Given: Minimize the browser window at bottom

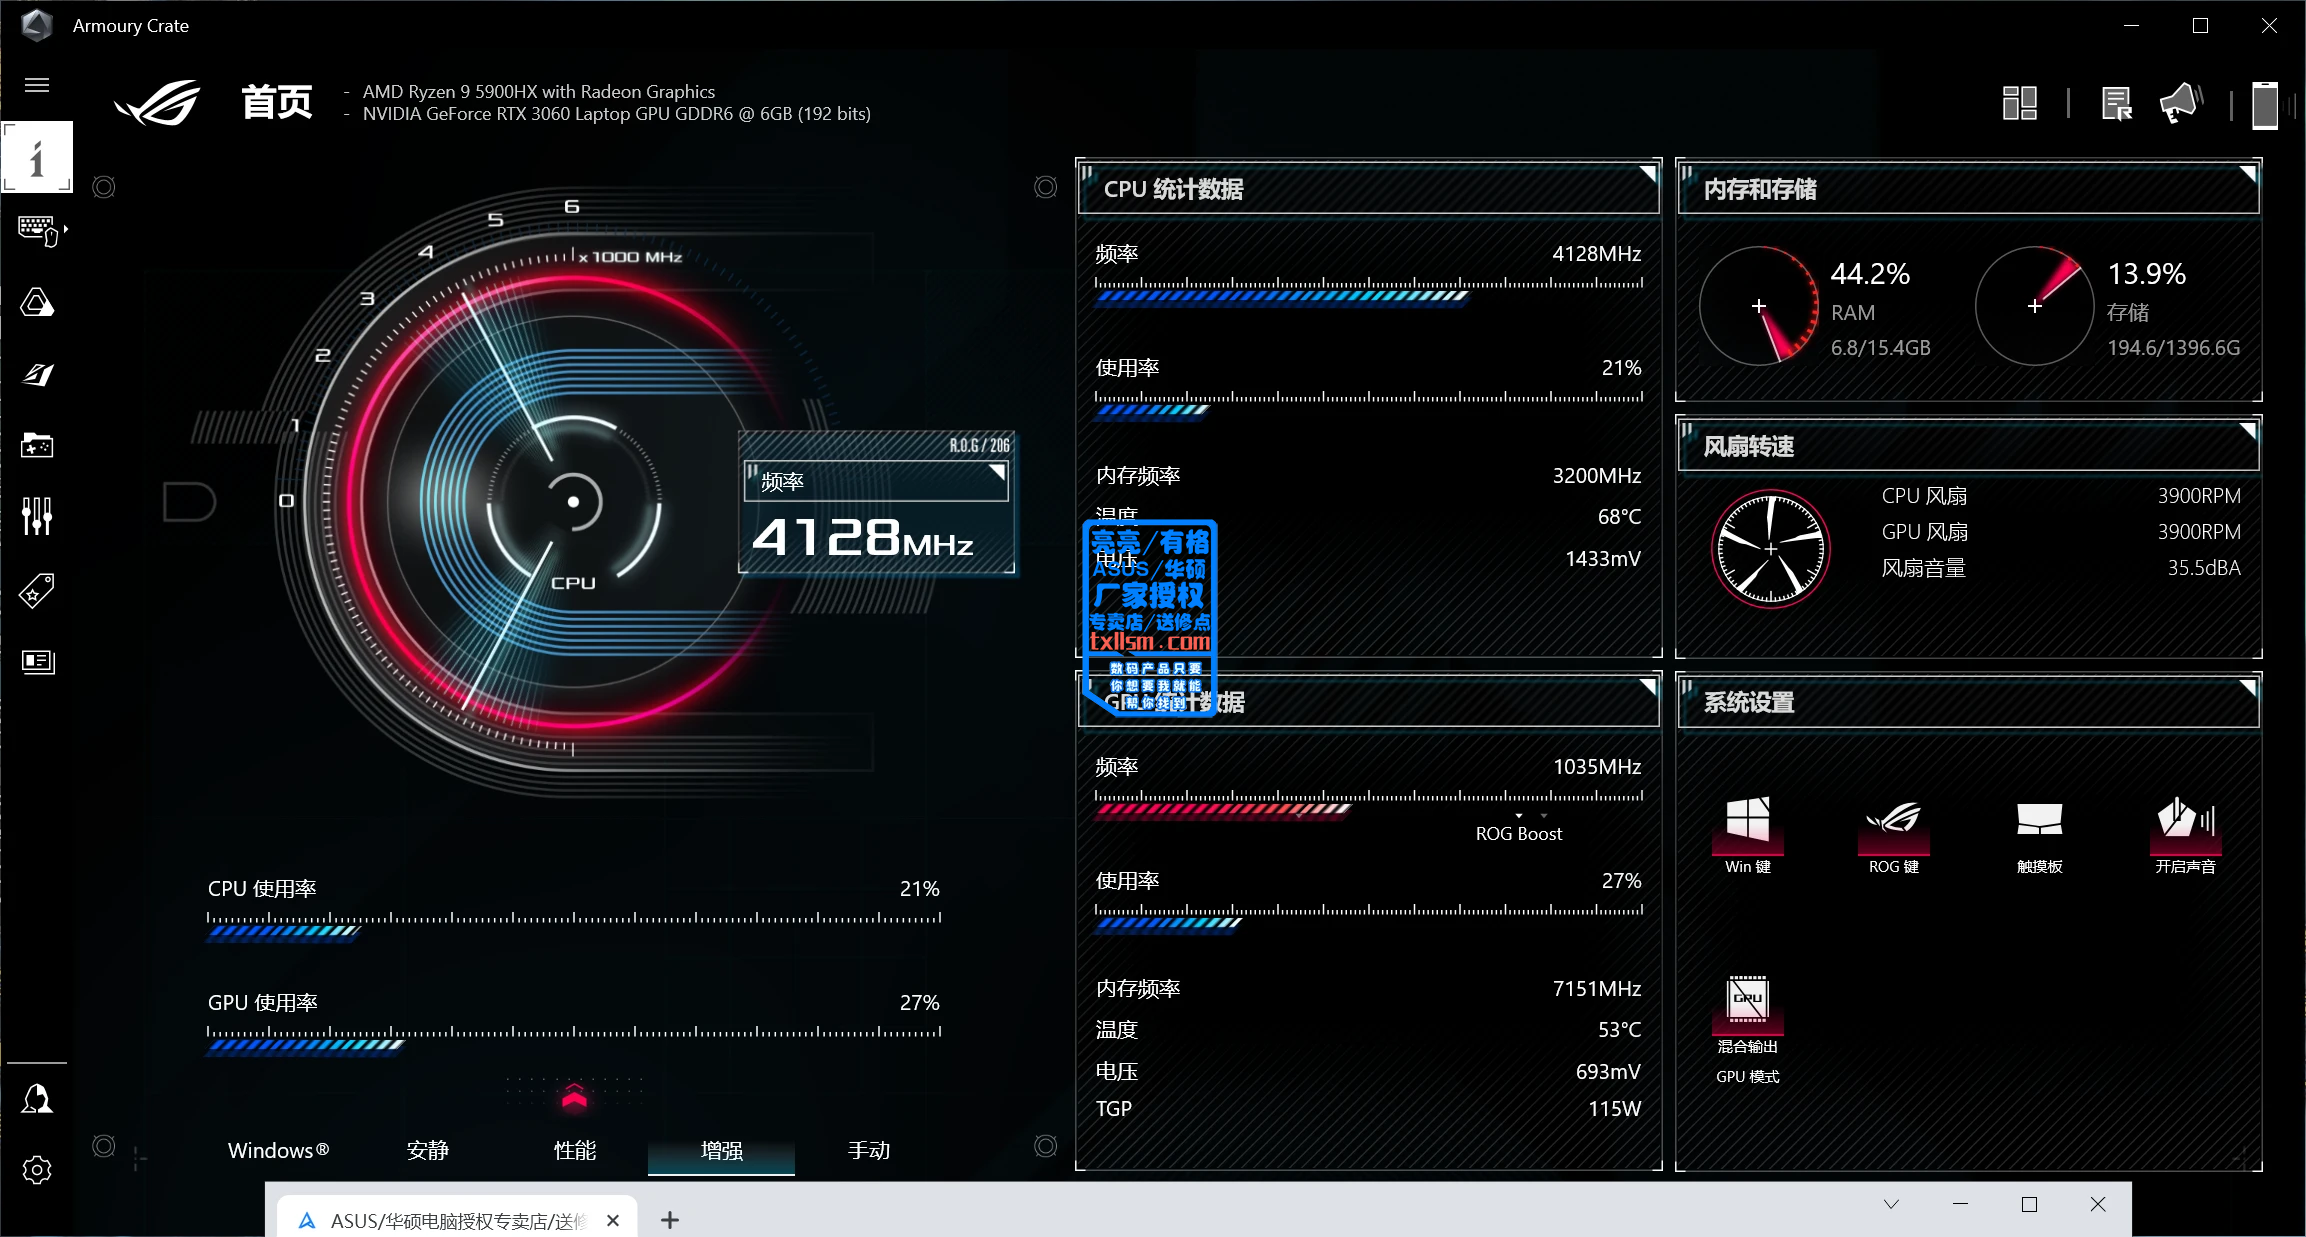Looking at the screenshot, I should coord(1960,1204).
